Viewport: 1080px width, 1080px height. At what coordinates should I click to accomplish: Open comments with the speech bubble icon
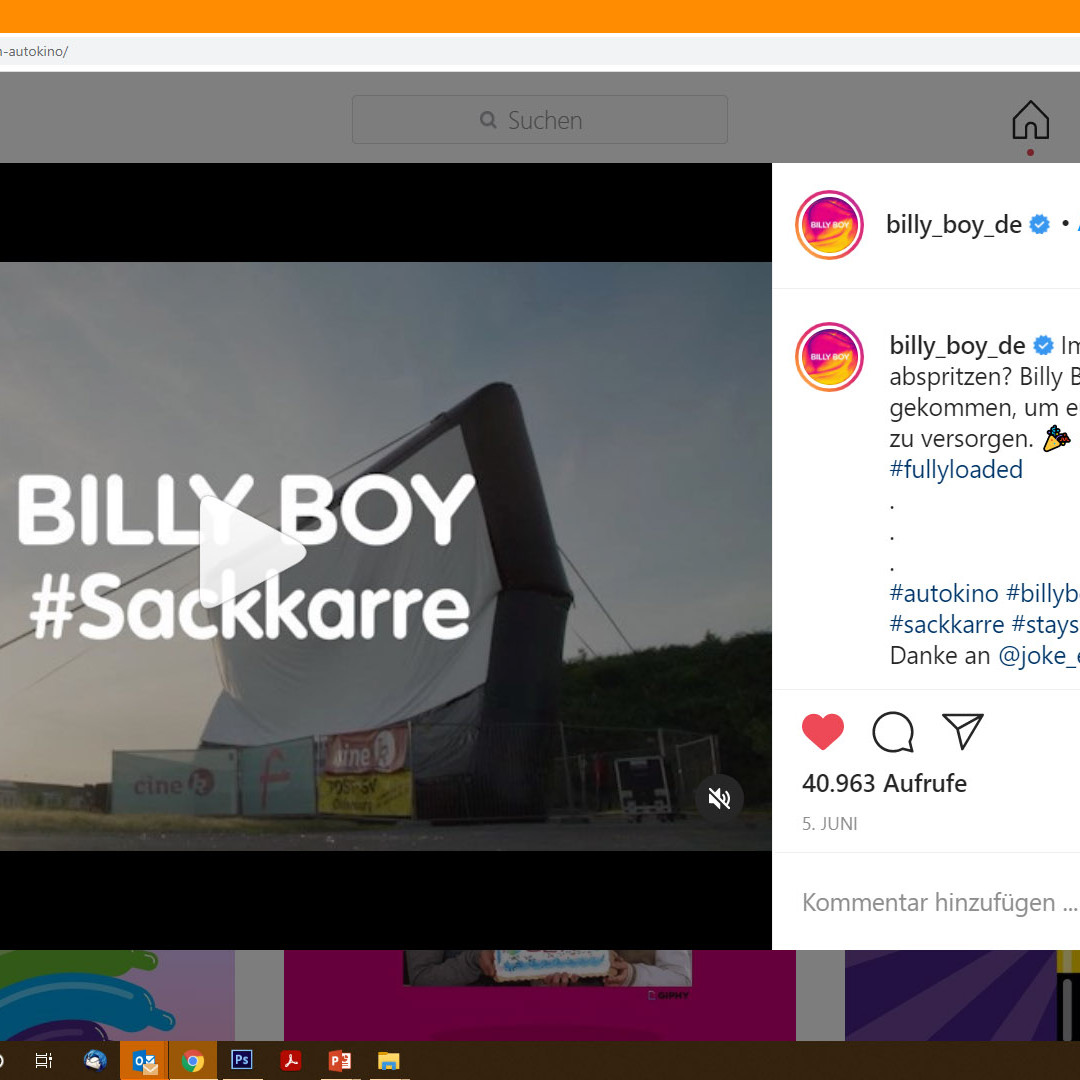[893, 731]
